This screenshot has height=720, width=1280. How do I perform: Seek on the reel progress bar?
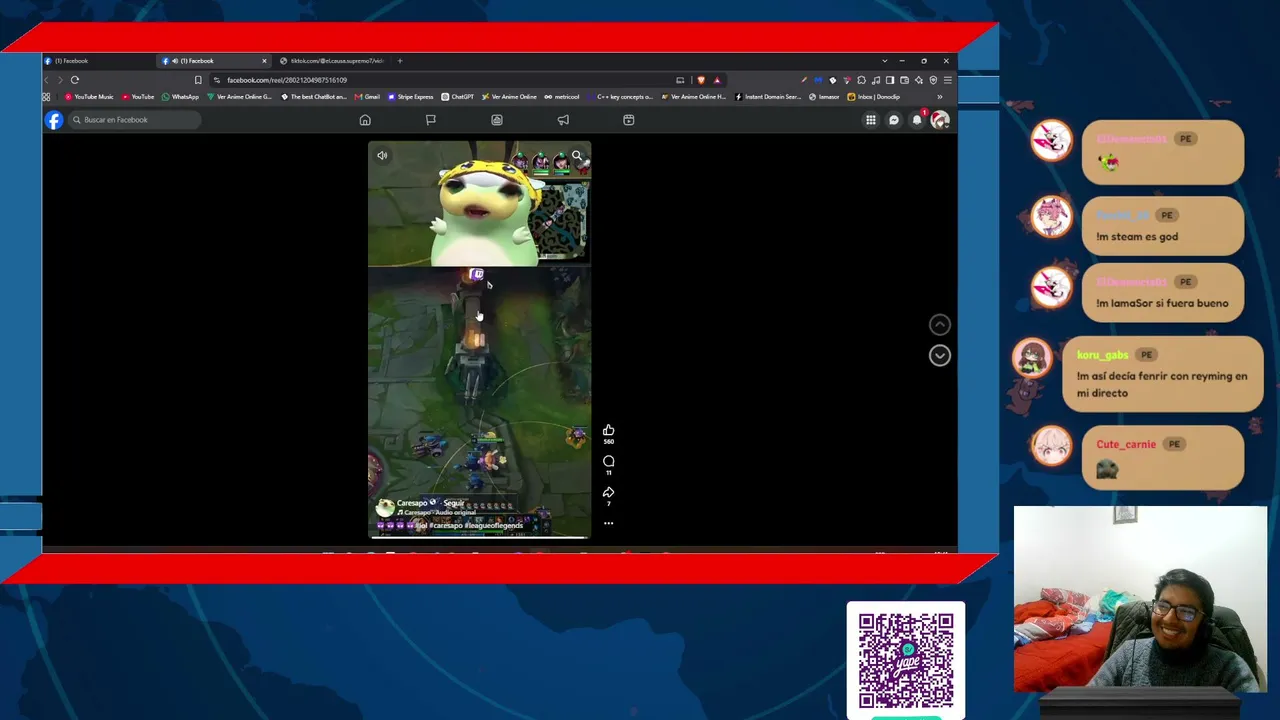coord(479,537)
